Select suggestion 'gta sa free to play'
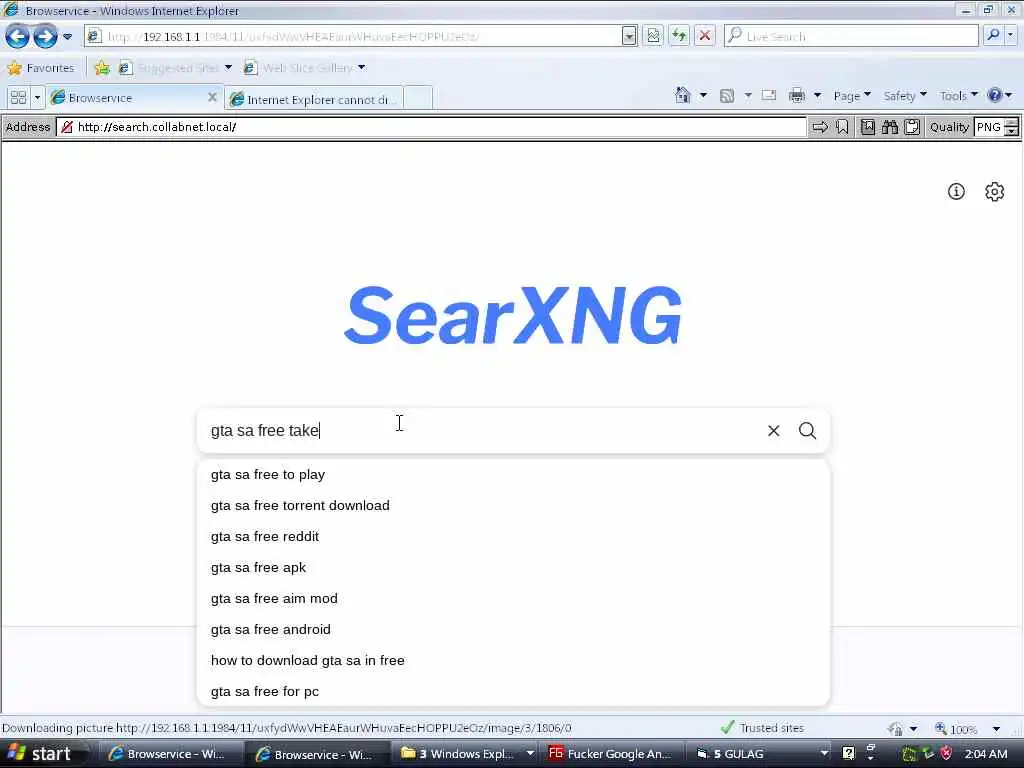Image resolution: width=1024 pixels, height=768 pixels. coord(513,475)
